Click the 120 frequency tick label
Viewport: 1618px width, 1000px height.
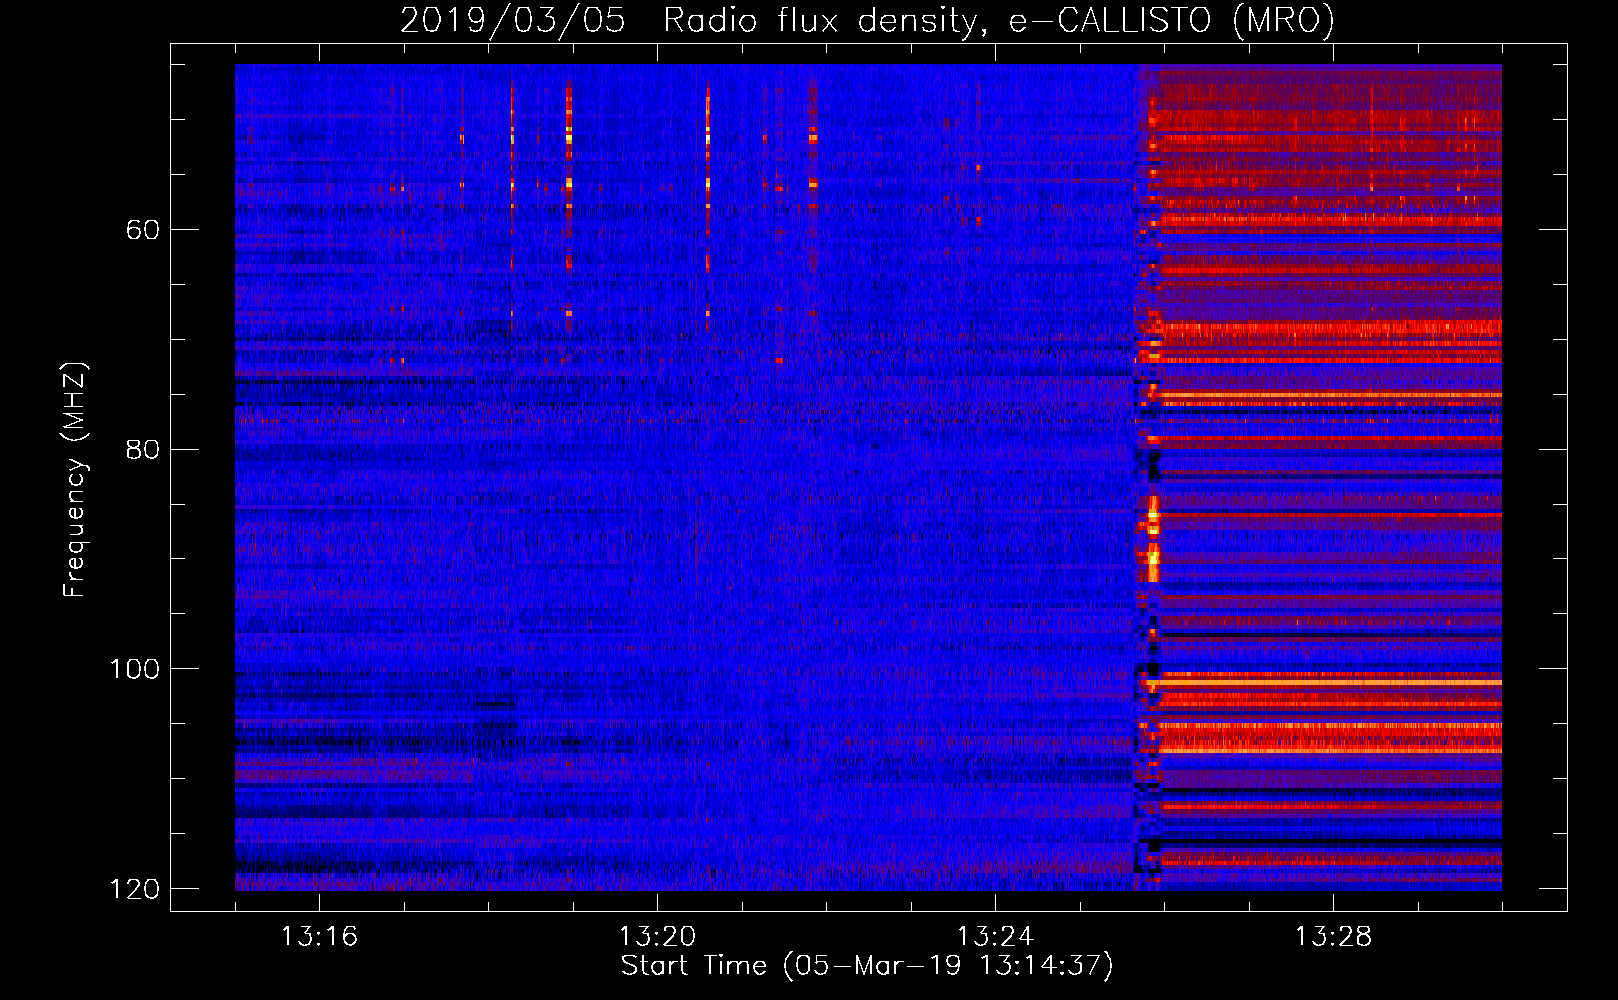[135, 889]
